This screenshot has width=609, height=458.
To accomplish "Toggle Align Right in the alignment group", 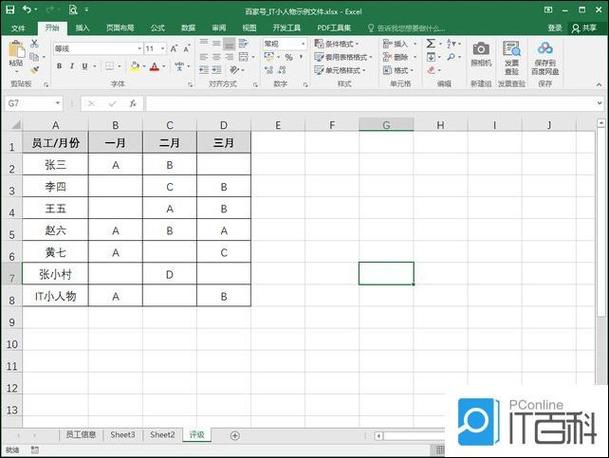I will (229, 57).
